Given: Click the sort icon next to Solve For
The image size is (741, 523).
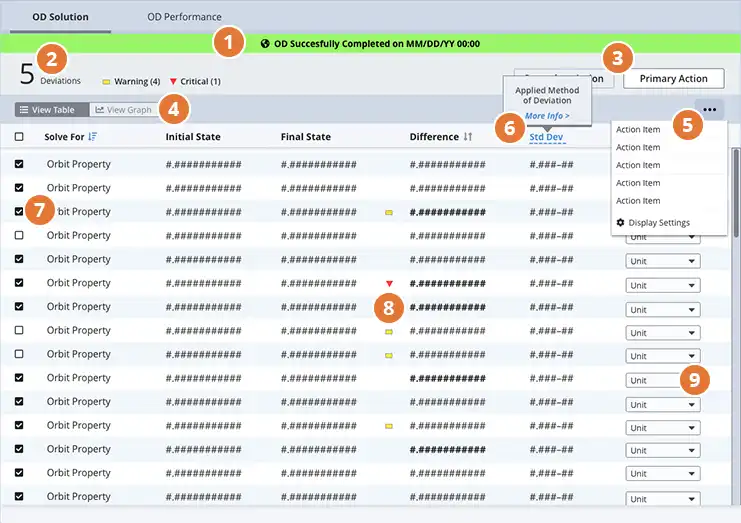Looking at the screenshot, I should pos(93,137).
